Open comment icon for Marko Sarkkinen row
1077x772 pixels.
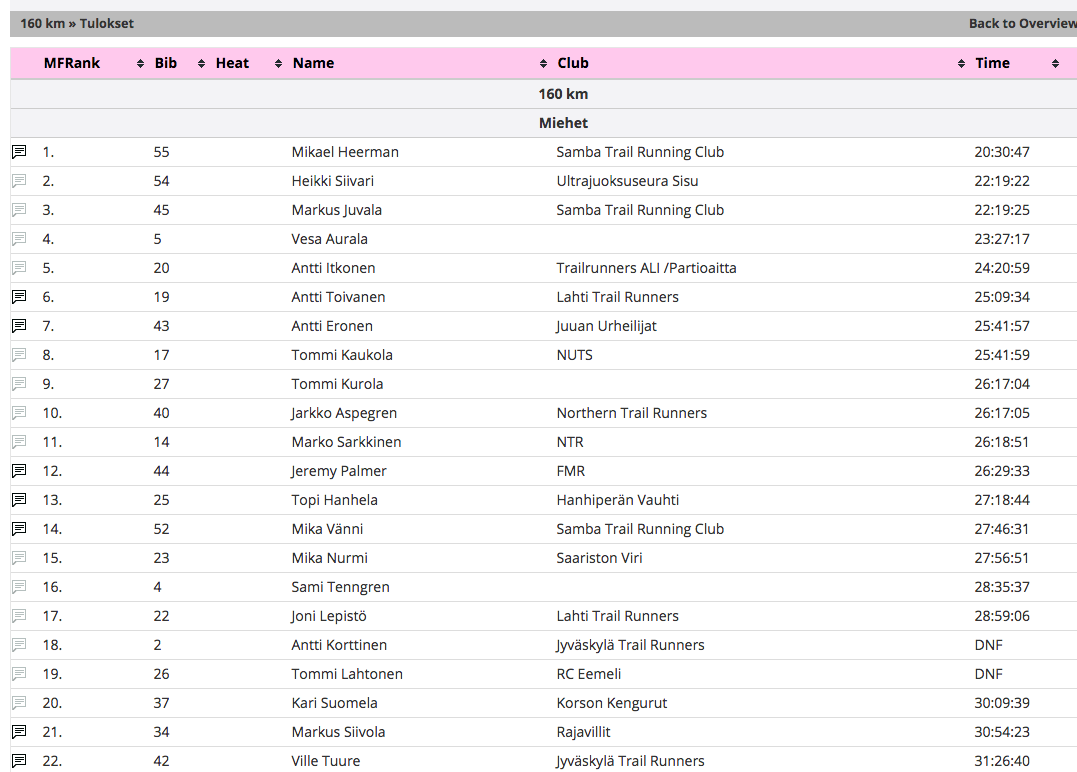click(x=19, y=441)
